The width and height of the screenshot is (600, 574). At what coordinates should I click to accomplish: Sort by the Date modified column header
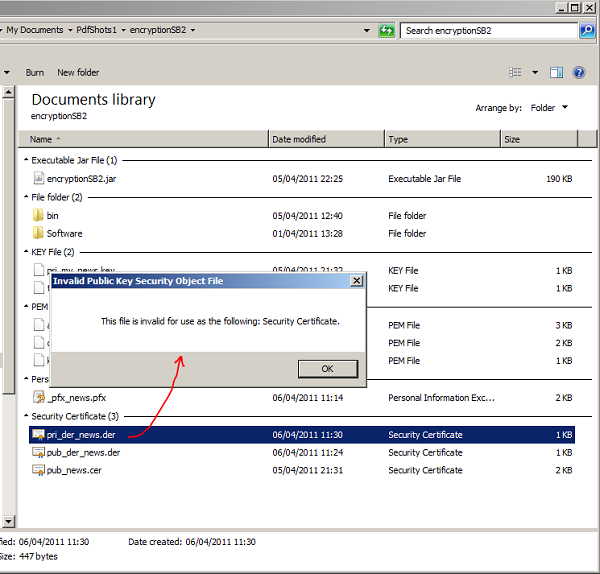click(326, 139)
